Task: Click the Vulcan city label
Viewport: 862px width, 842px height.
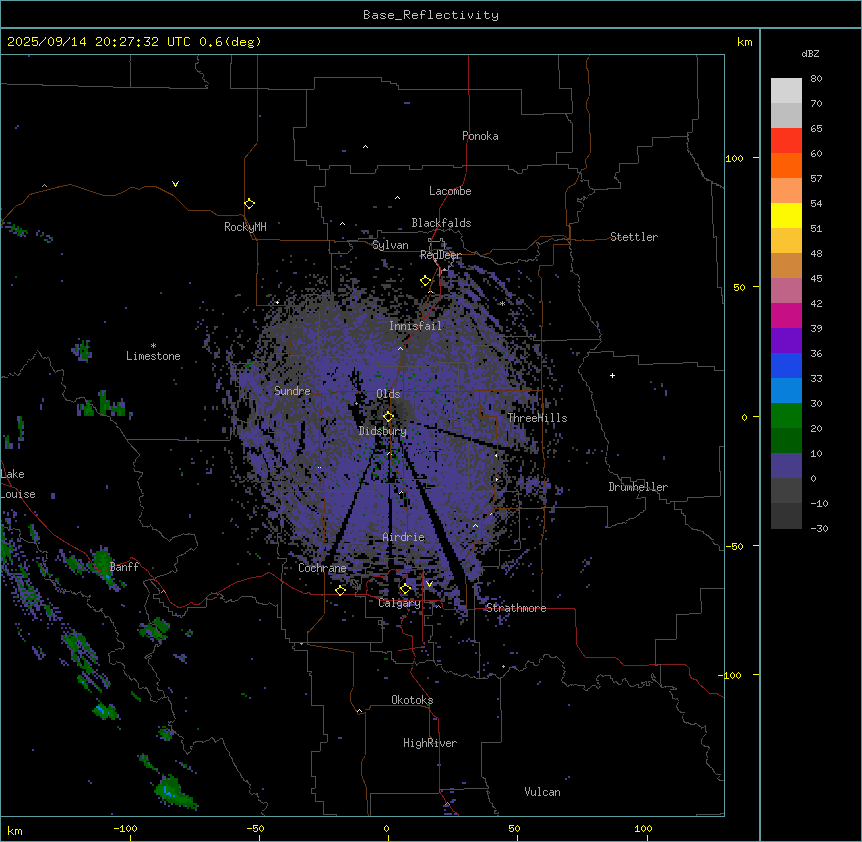Action: coord(542,792)
